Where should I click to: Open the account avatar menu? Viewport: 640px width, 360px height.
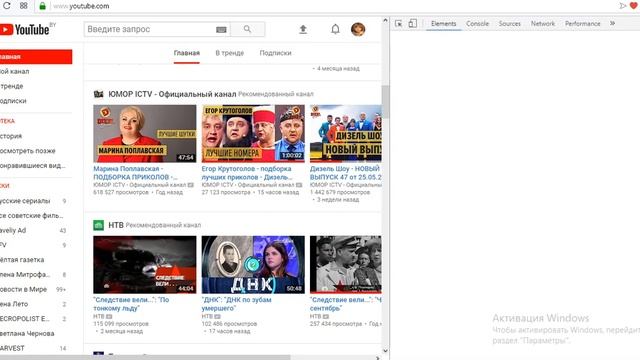coord(358,29)
